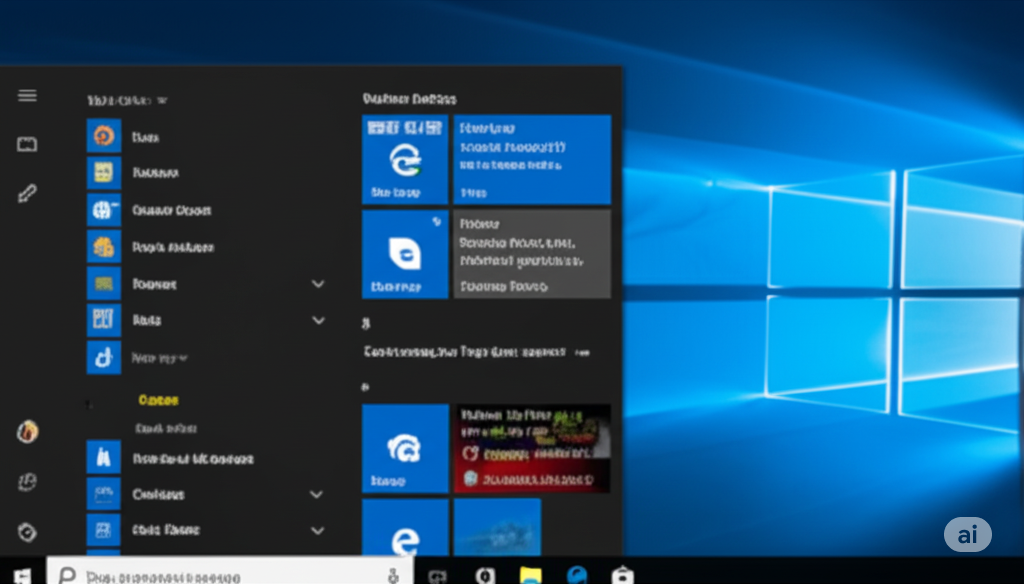Open the second-row blue tile with white leaf-shaped icon
Viewport: 1024px width, 584px height.
pyautogui.click(x=405, y=254)
